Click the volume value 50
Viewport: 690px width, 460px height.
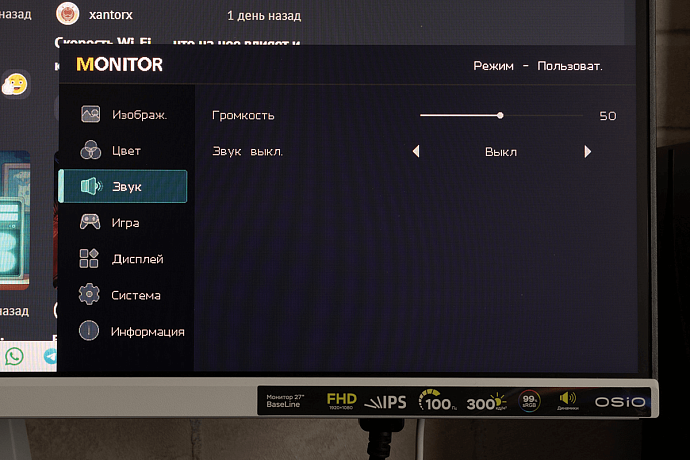(607, 116)
